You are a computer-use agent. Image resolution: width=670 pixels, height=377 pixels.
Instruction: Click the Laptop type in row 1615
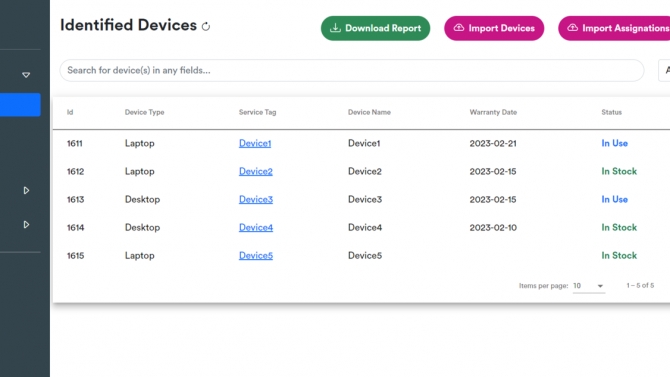click(139, 256)
